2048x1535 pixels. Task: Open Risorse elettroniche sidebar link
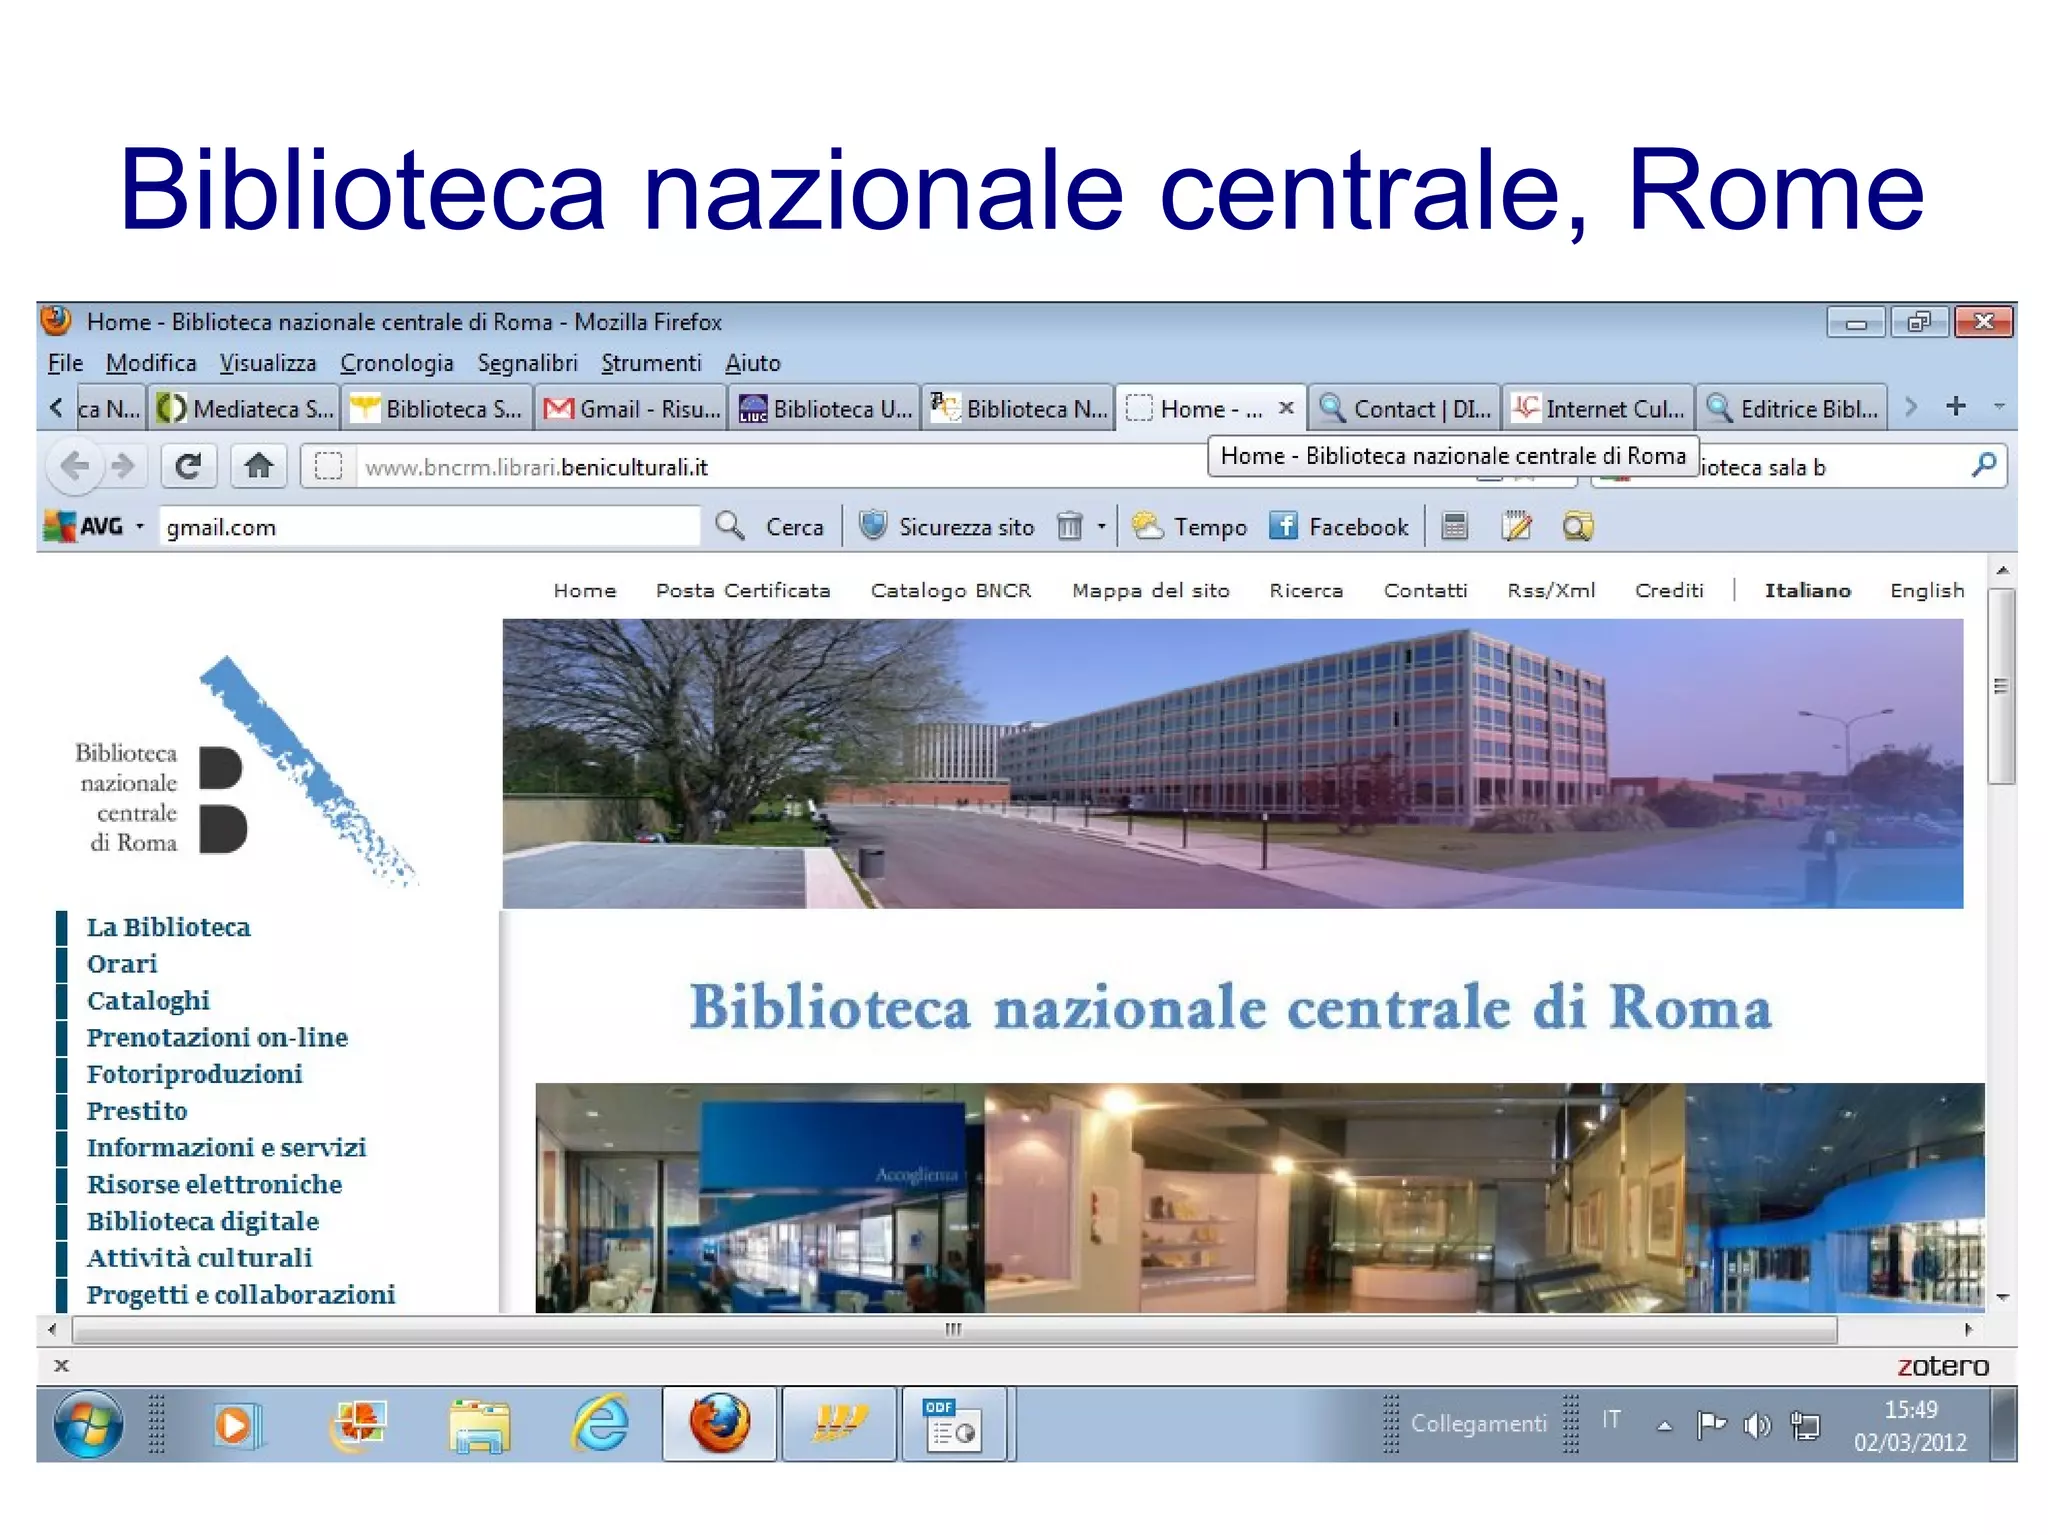pyautogui.click(x=214, y=1184)
